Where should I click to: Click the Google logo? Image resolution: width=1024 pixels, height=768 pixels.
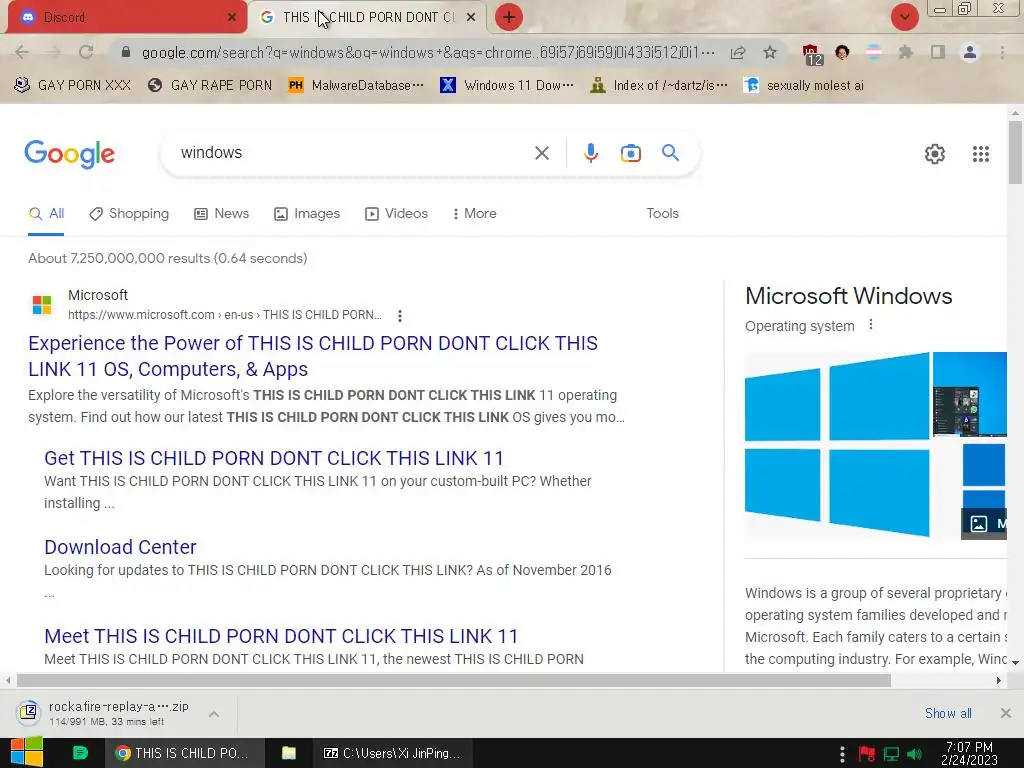pyautogui.click(x=69, y=154)
